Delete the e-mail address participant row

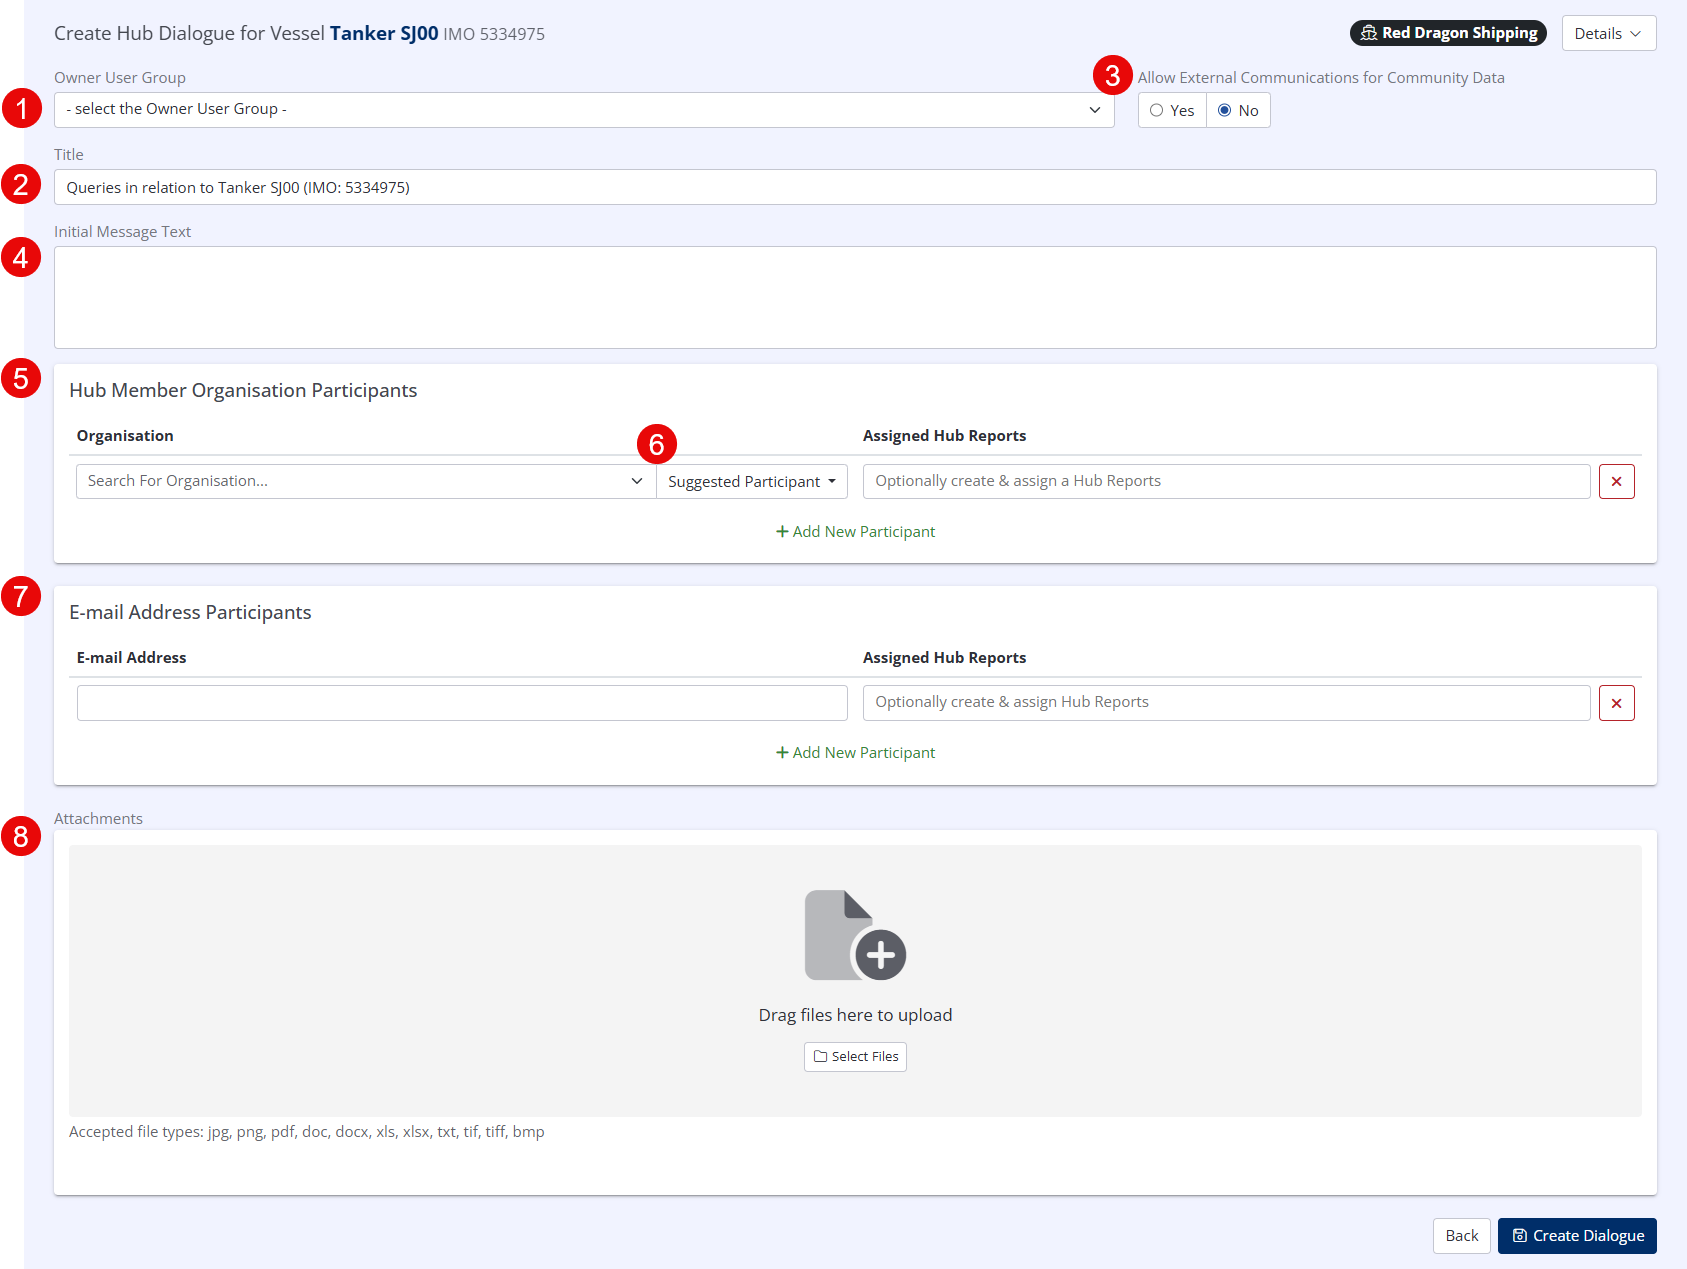(x=1616, y=703)
